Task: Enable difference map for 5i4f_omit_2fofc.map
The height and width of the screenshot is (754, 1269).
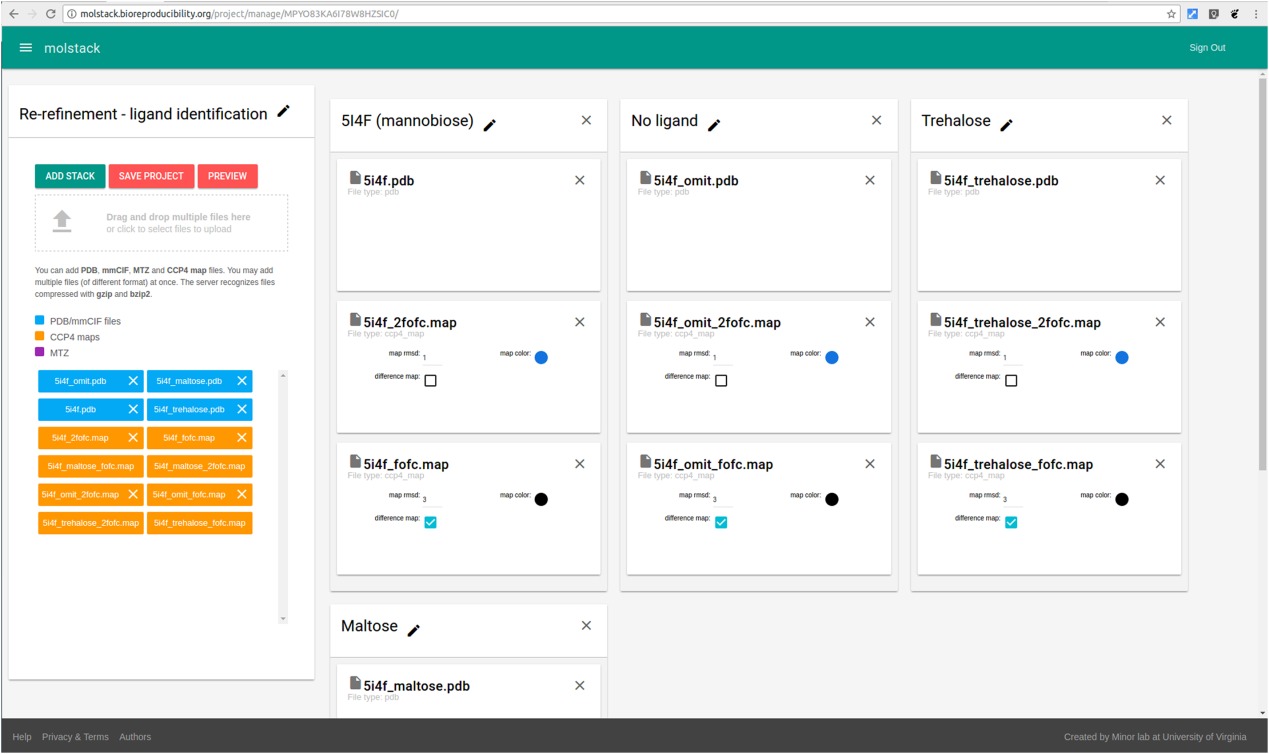Action: pyautogui.click(x=721, y=381)
